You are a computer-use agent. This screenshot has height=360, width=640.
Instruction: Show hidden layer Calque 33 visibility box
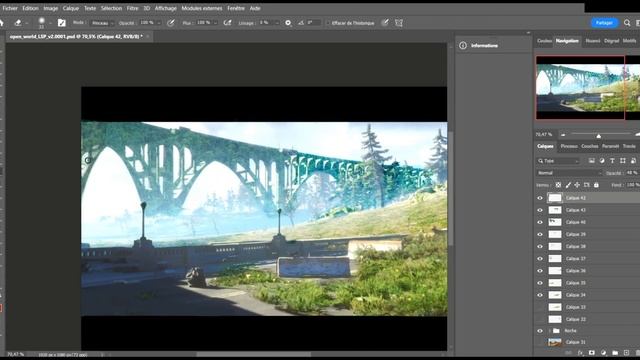[540, 307]
